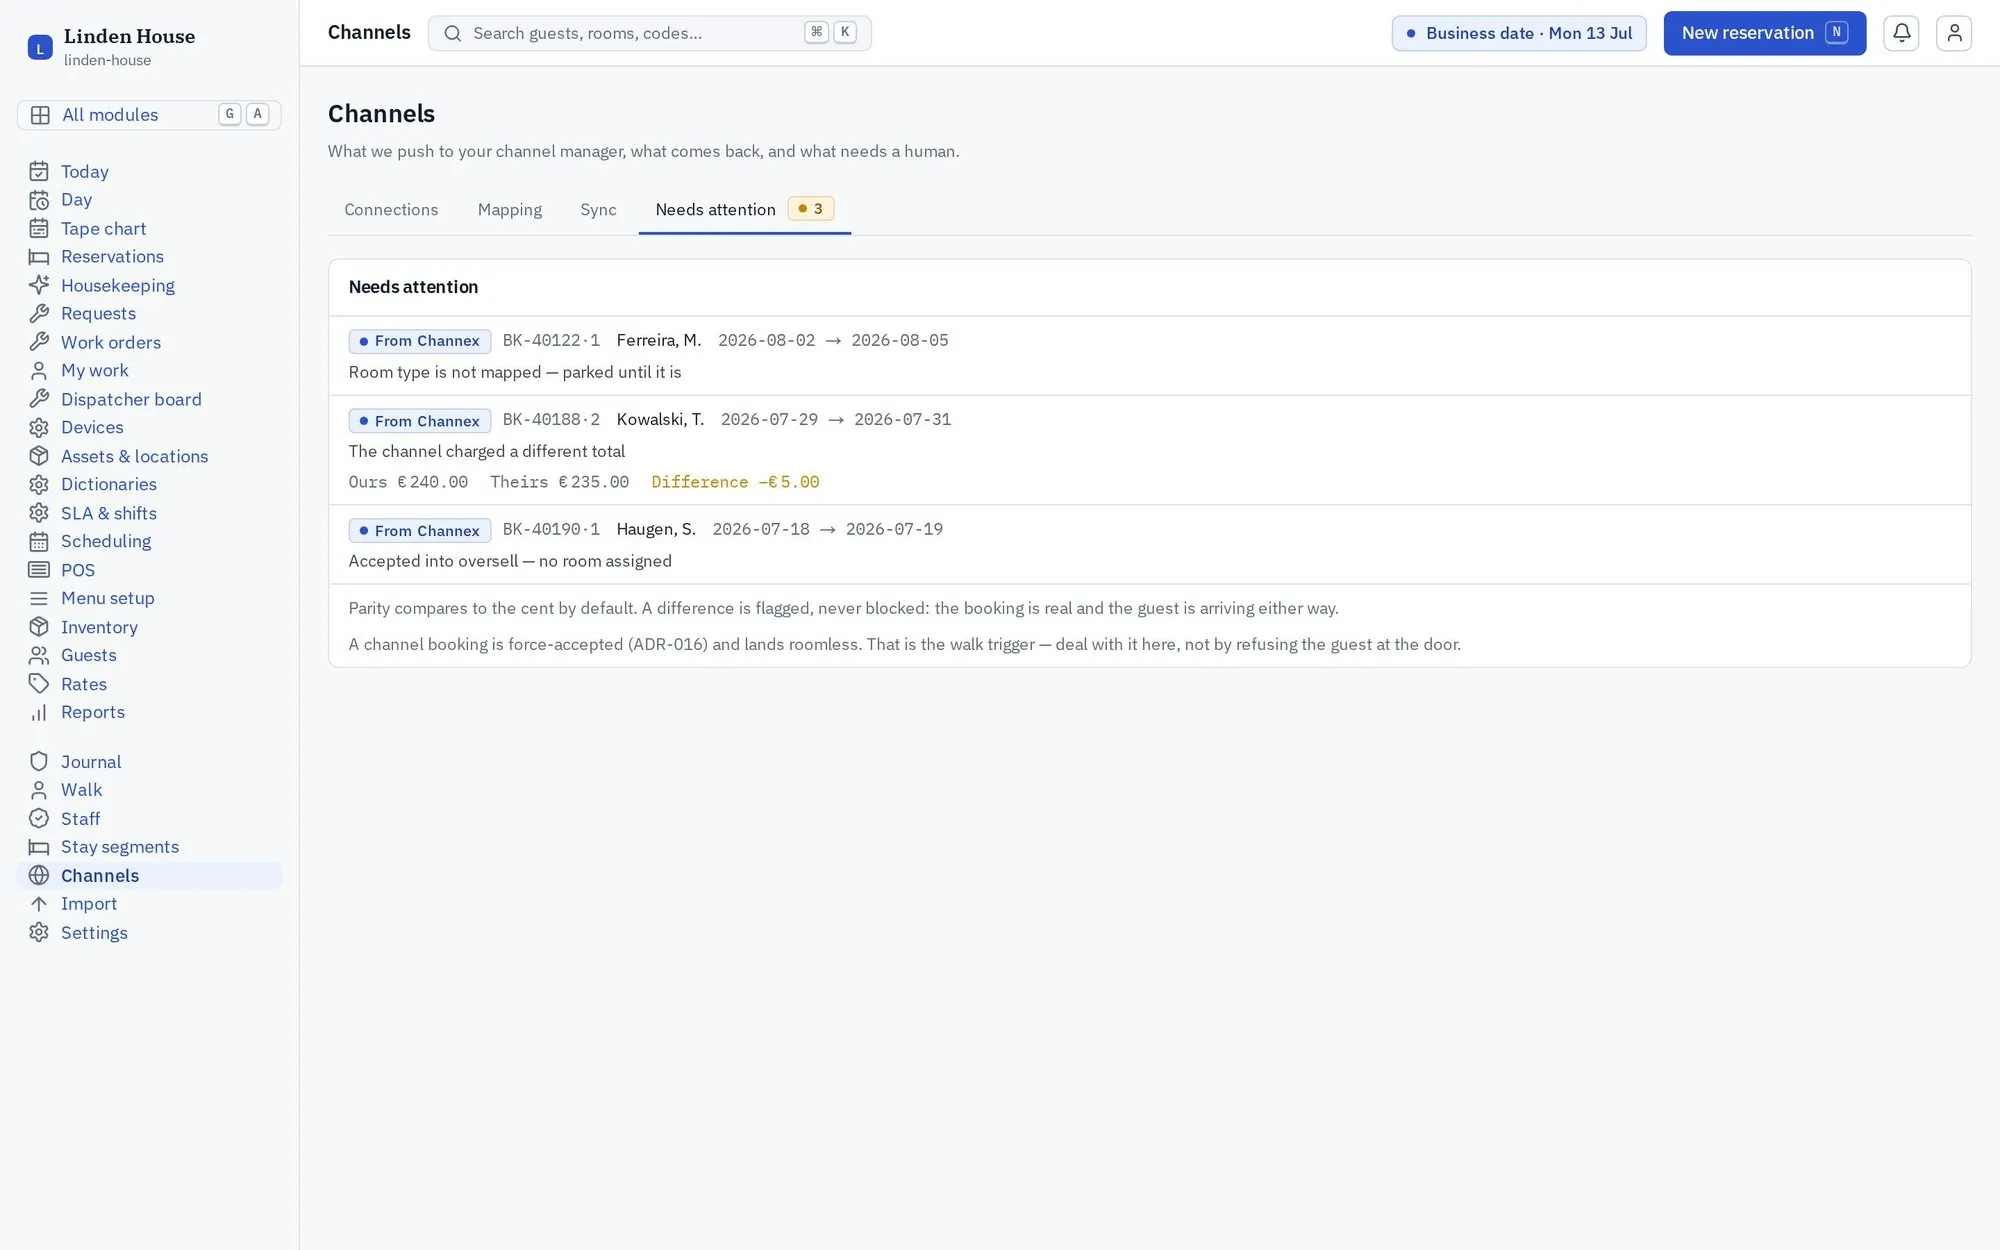Image resolution: width=2000 pixels, height=1250 pixels.
Task: Open booking BK-40188·2 for Kowalski, T.
Action: click(1149, 450)
